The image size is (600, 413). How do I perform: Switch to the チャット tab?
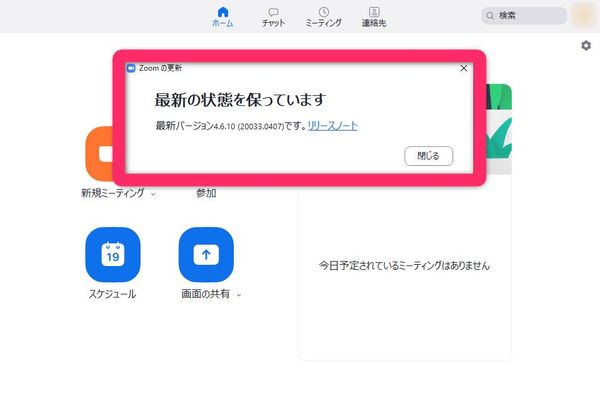273,17
